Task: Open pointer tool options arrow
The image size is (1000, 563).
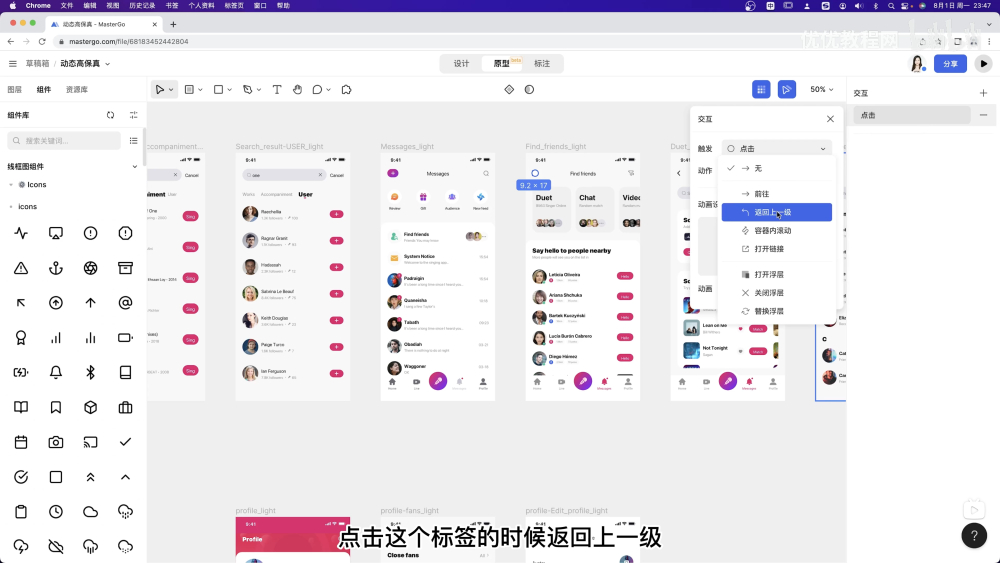Action: point(171,90)
